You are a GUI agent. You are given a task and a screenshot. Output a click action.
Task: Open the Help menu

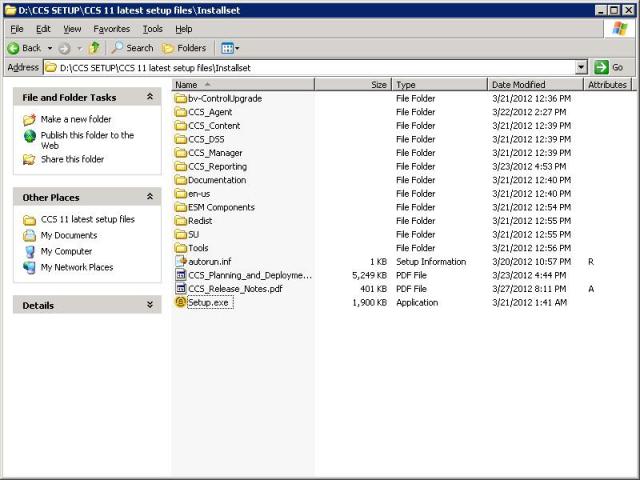[184, 29]
